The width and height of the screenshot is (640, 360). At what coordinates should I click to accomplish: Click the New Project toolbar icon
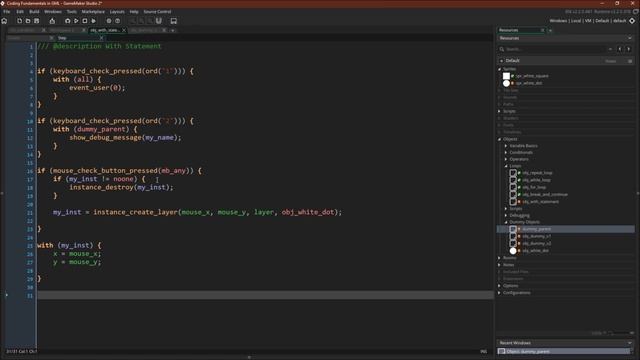coord(19,21)
